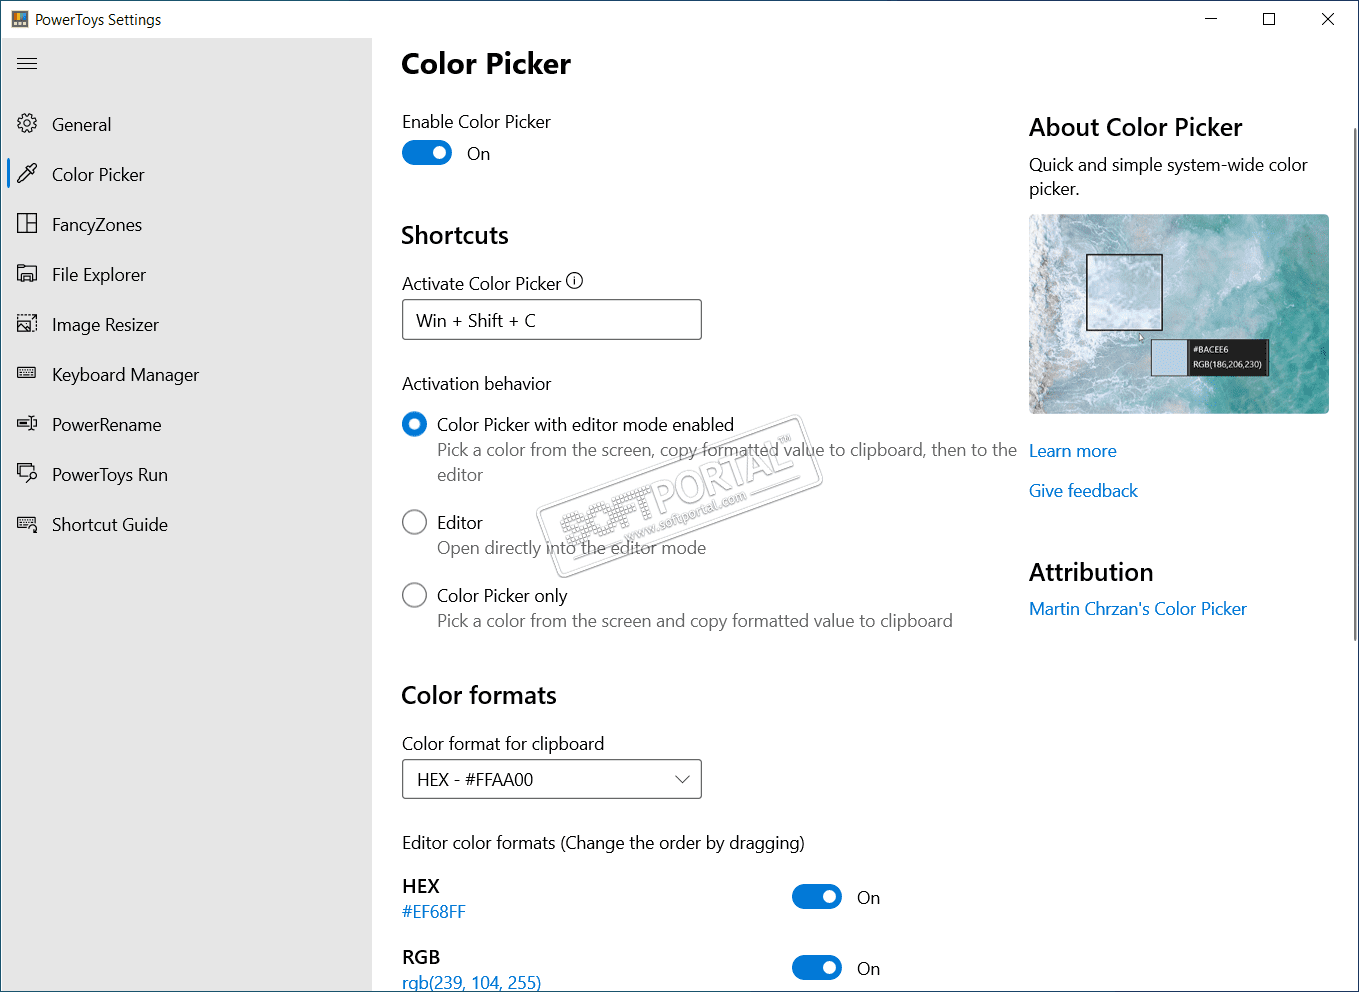This screenshot has width=1359, height=992.
Task: Select the Editor activation behavior option
Action: pyautogui.click(x=414, y=522)
